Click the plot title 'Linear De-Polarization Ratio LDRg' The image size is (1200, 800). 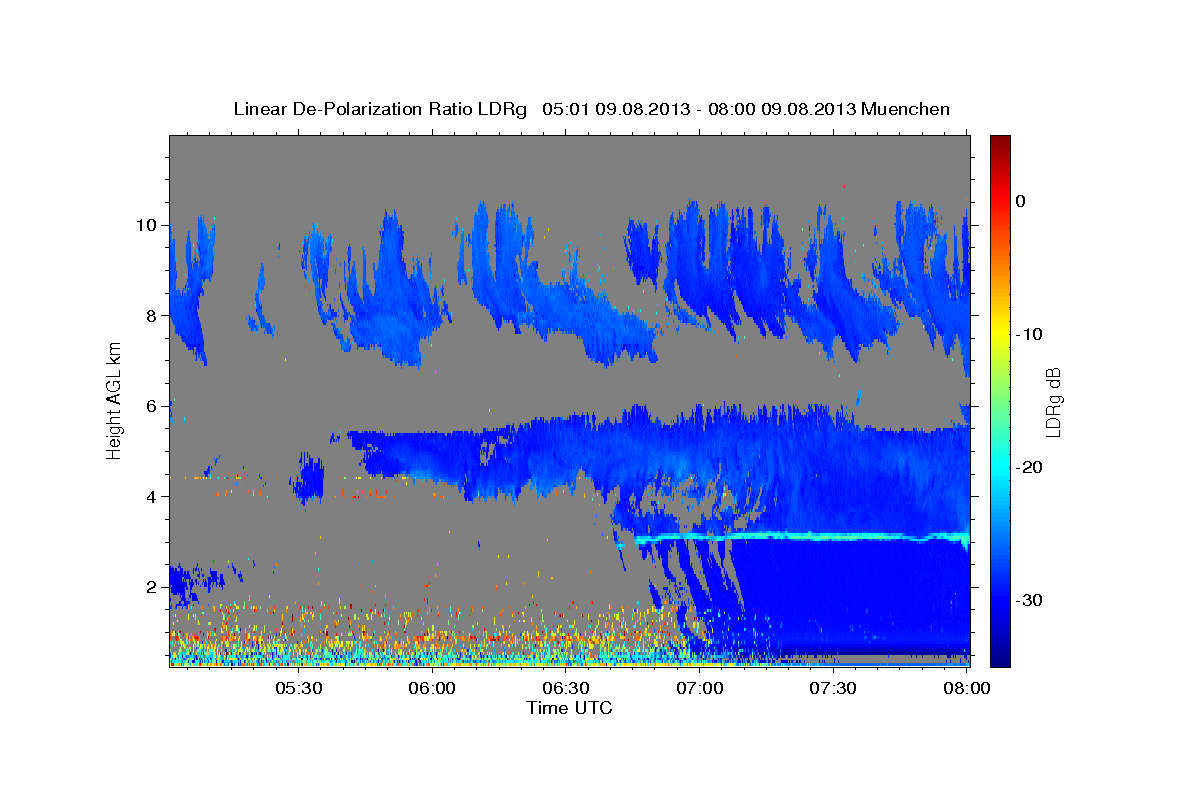pos(379,109)
